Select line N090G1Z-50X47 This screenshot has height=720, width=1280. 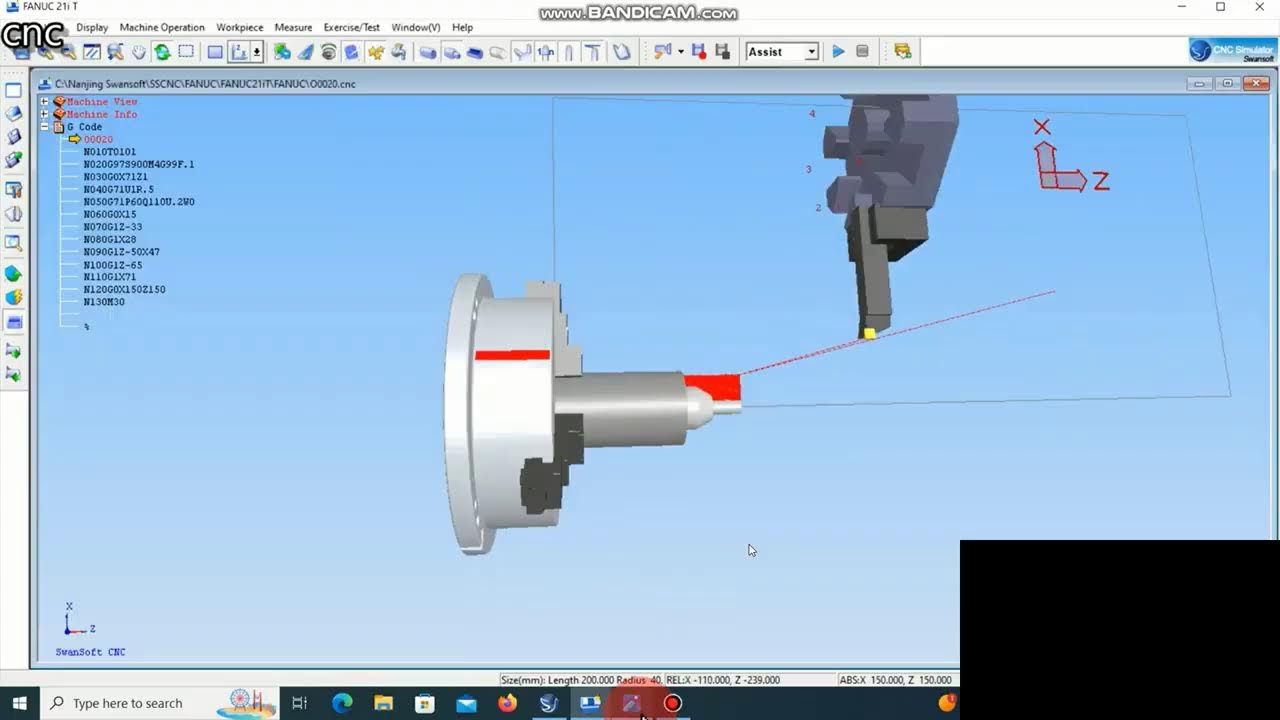coord(122,252)
